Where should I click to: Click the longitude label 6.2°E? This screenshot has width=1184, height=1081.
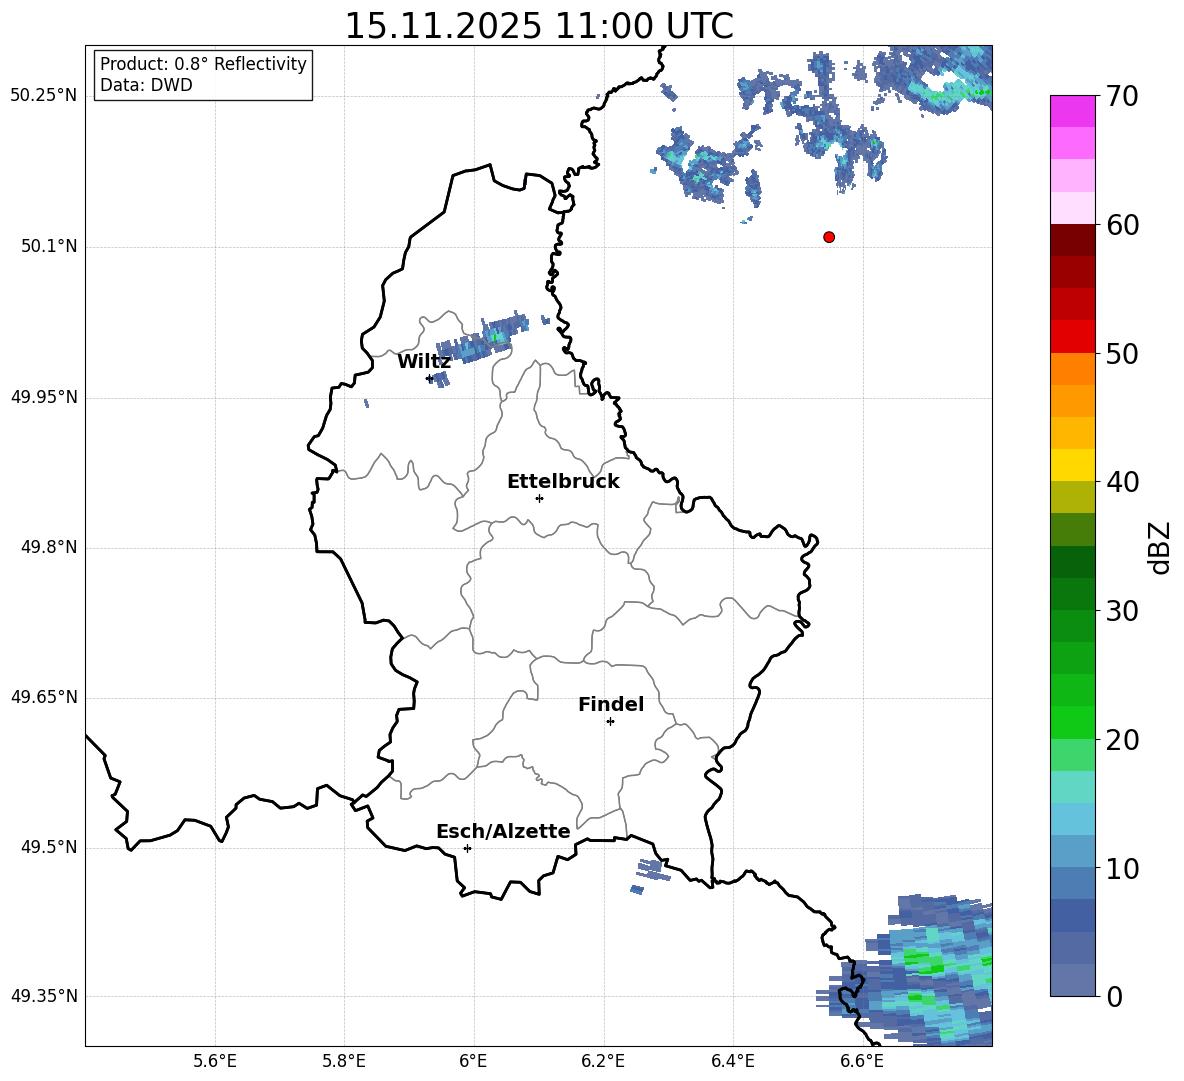[x=603, y=1061]
